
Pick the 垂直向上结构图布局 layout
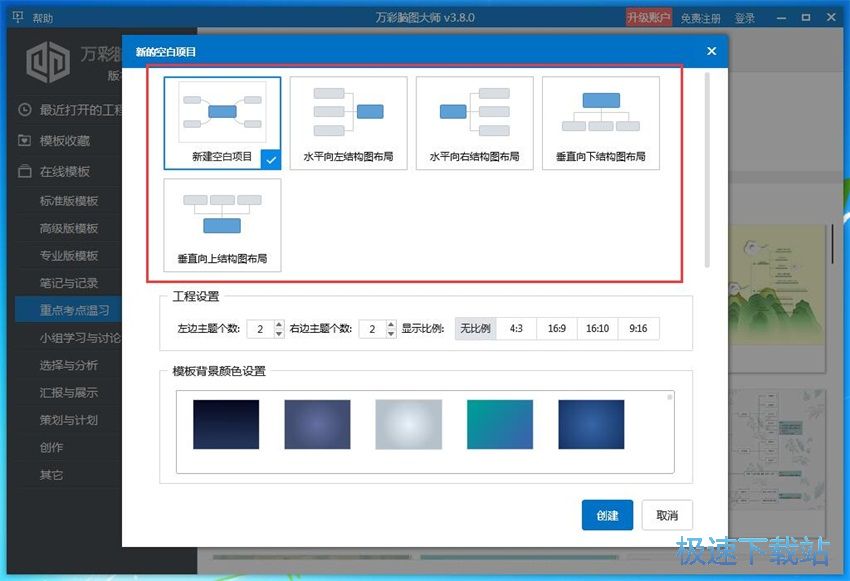point(222,225)
